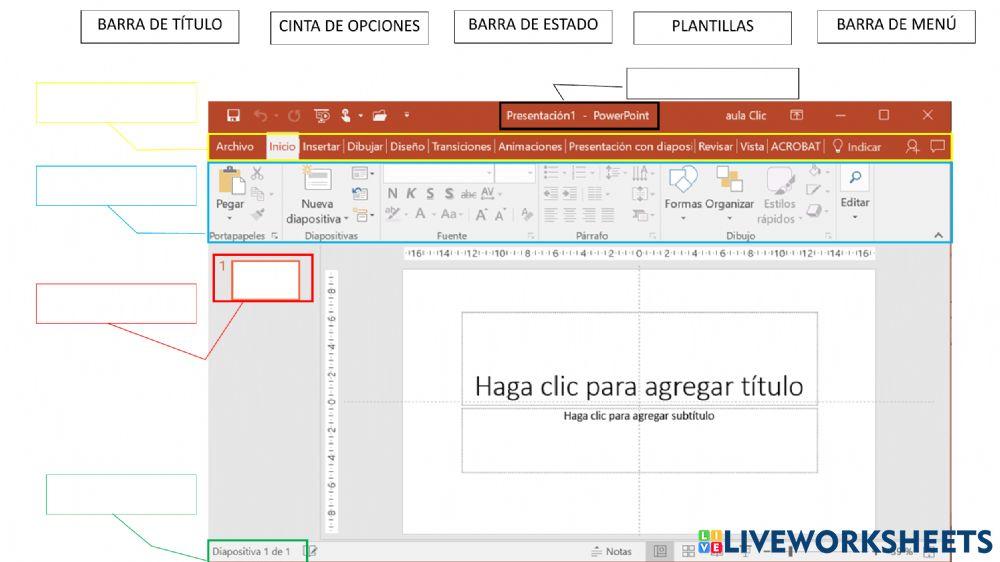The height and width of the screenshot is (562, 1000).
Task: Toggle align left paragraph
Action: 550,215
